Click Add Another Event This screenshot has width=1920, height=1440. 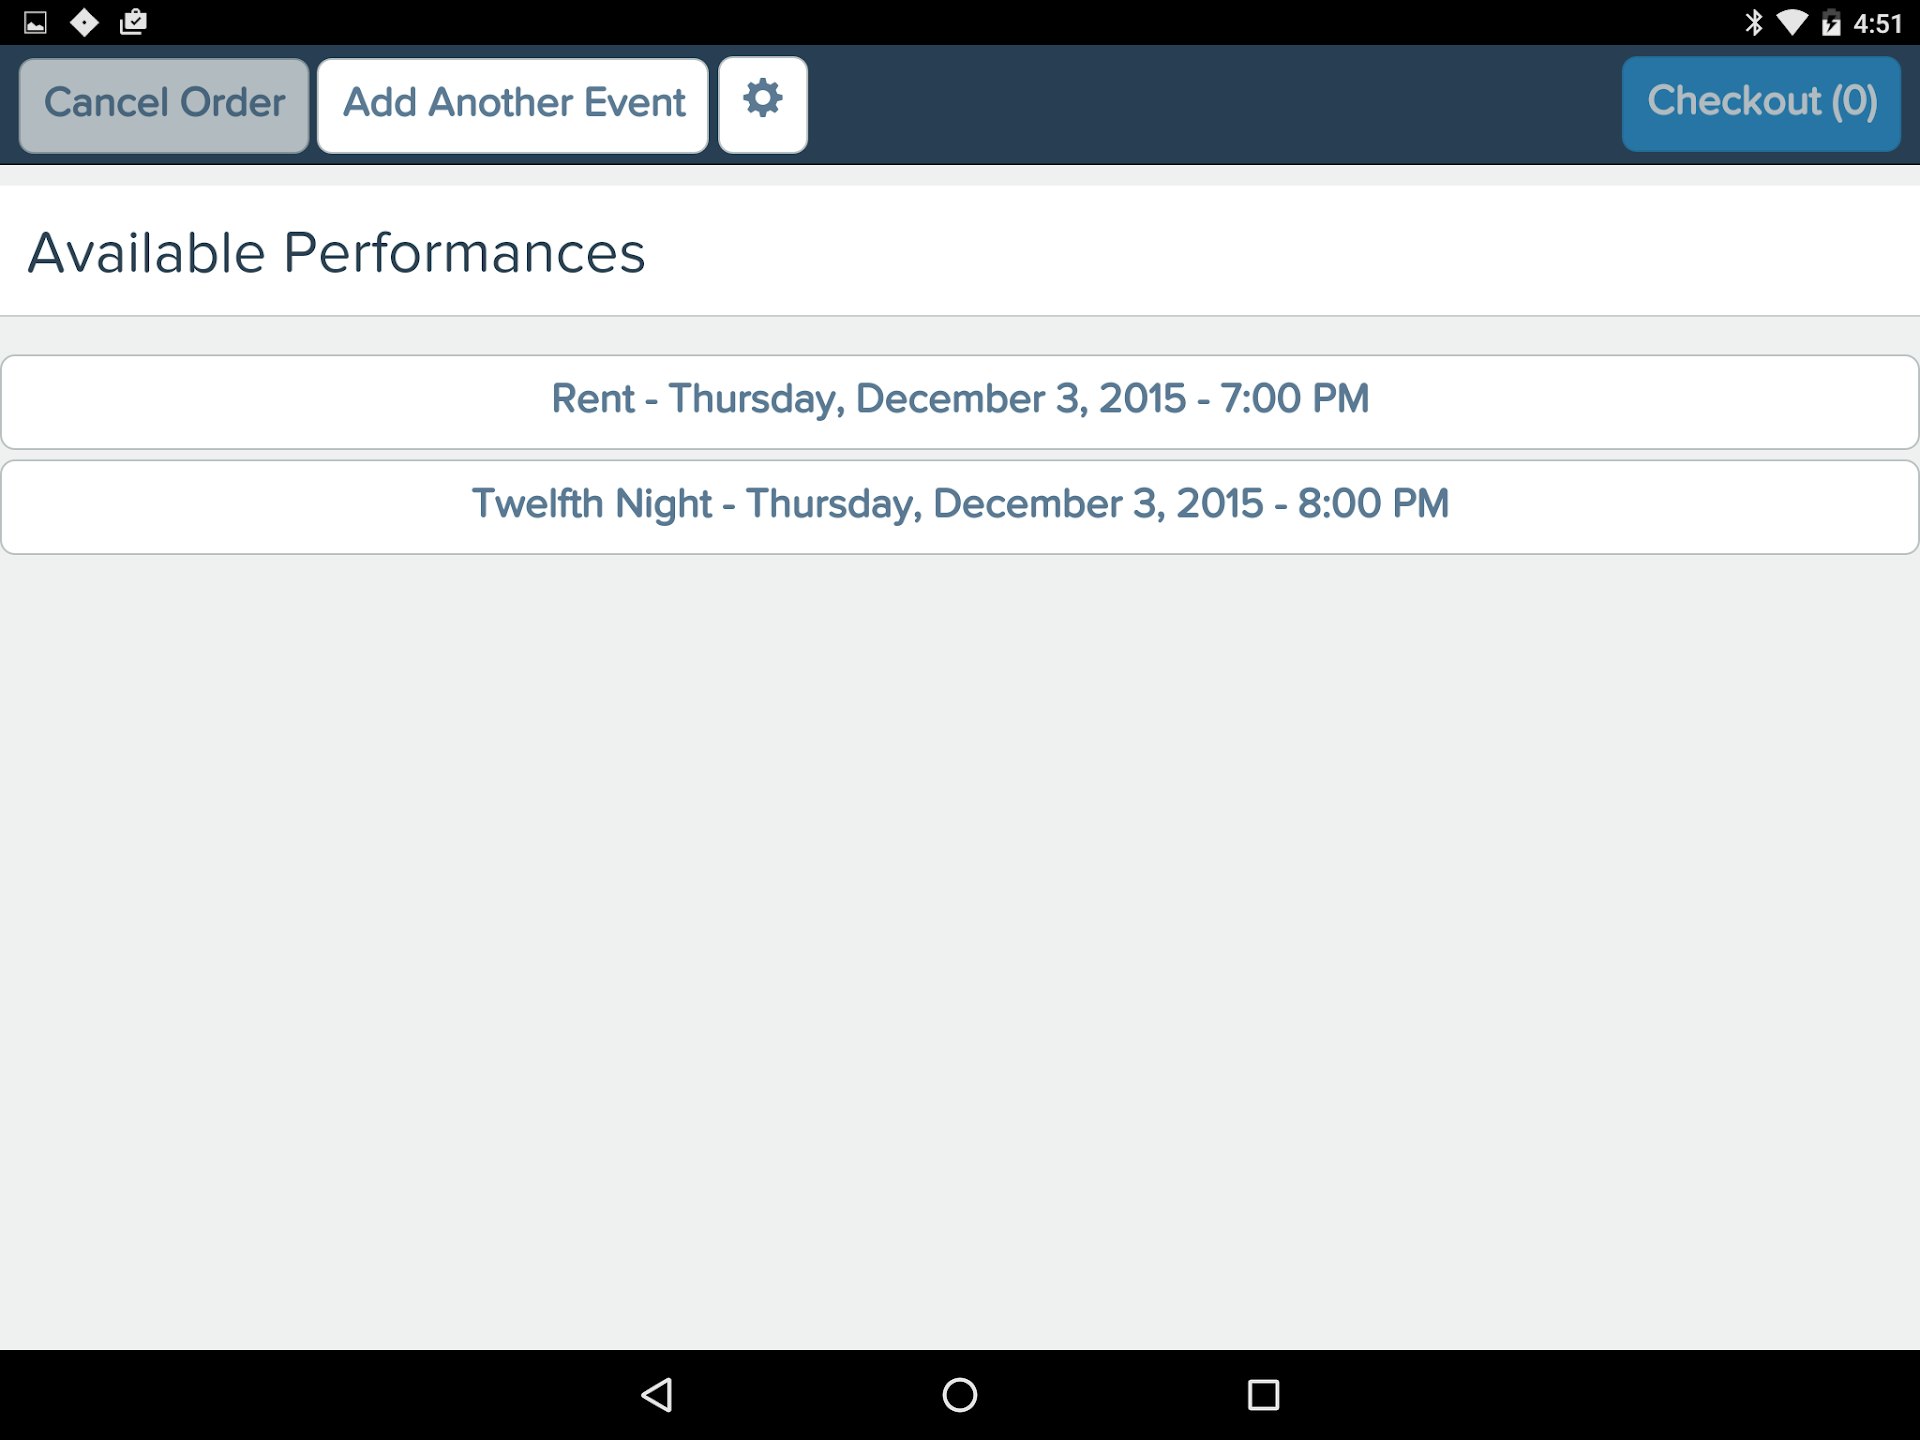(513, 104)
